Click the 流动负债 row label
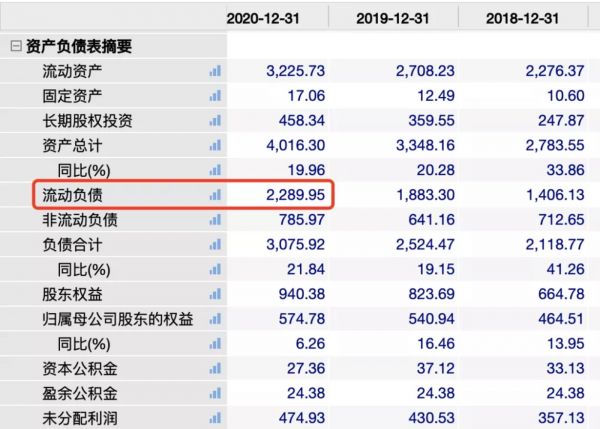Image resolution: width=600 pixels, height=429 pixels. pyautogui.click(x=73, y=195)
